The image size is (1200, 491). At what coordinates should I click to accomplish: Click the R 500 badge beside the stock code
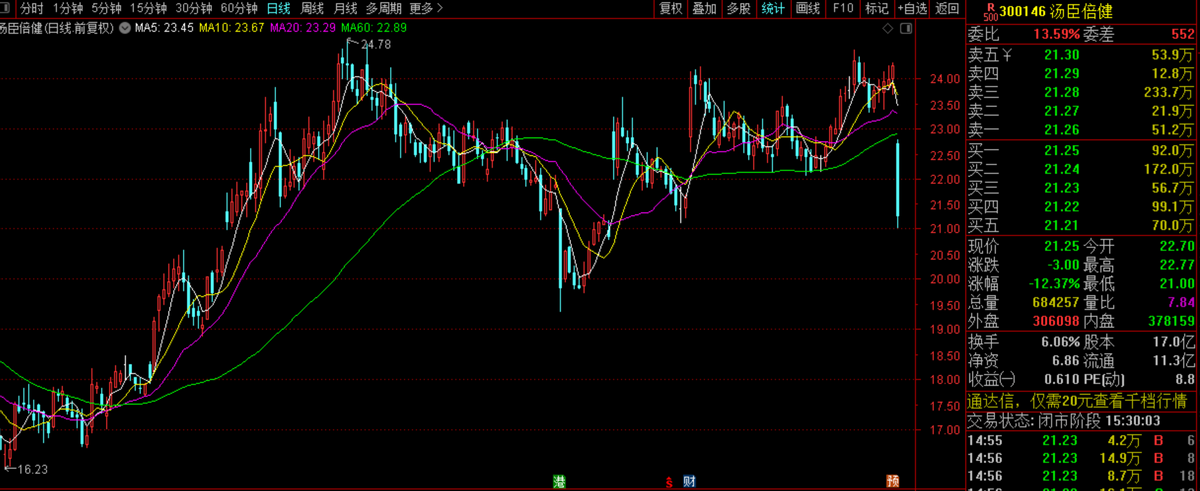990,13
